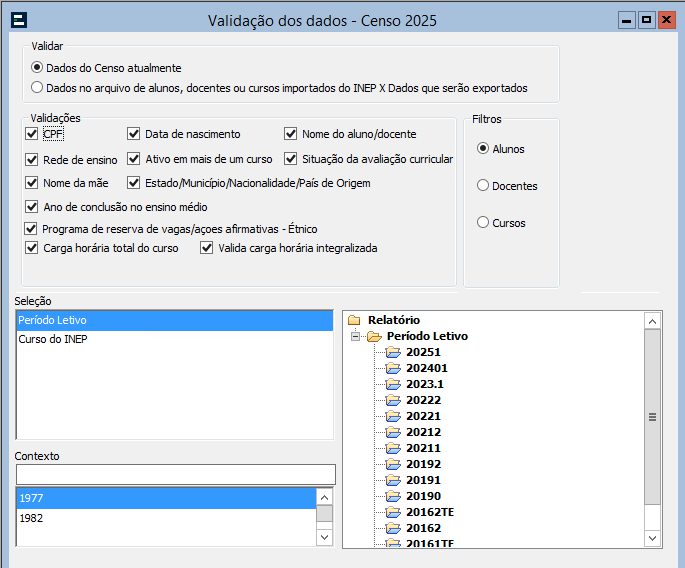Screen dimensions: 685x568
Task: Select 'Período Letivo' label in report tree
Action: pos(427,336)
